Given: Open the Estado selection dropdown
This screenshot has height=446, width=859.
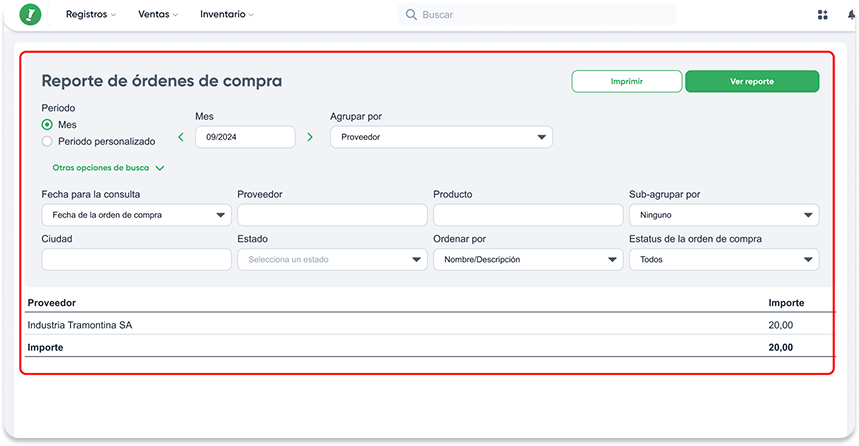Looking at the screenshot, I should (332, 259).
